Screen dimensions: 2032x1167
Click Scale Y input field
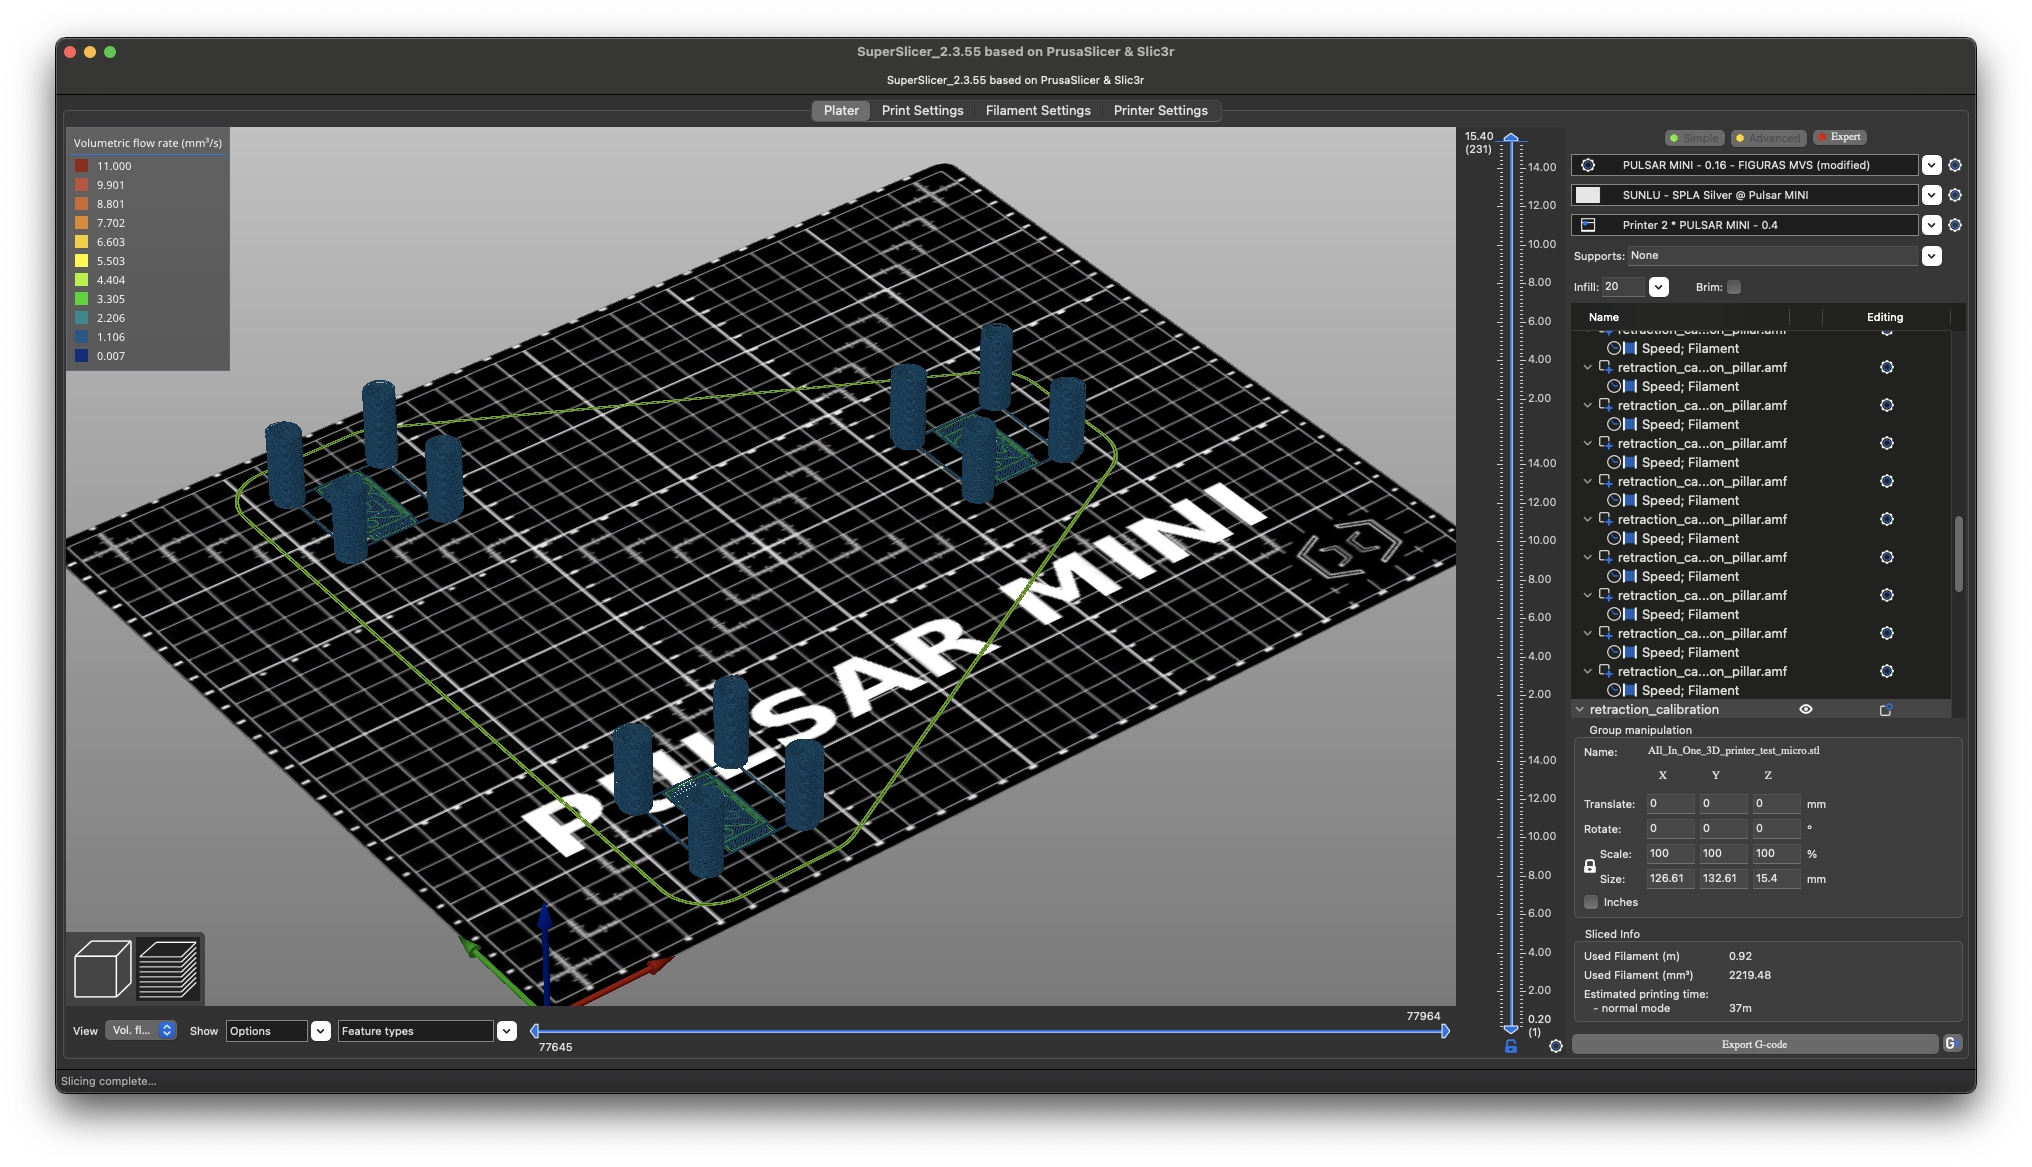point(1723,853)
